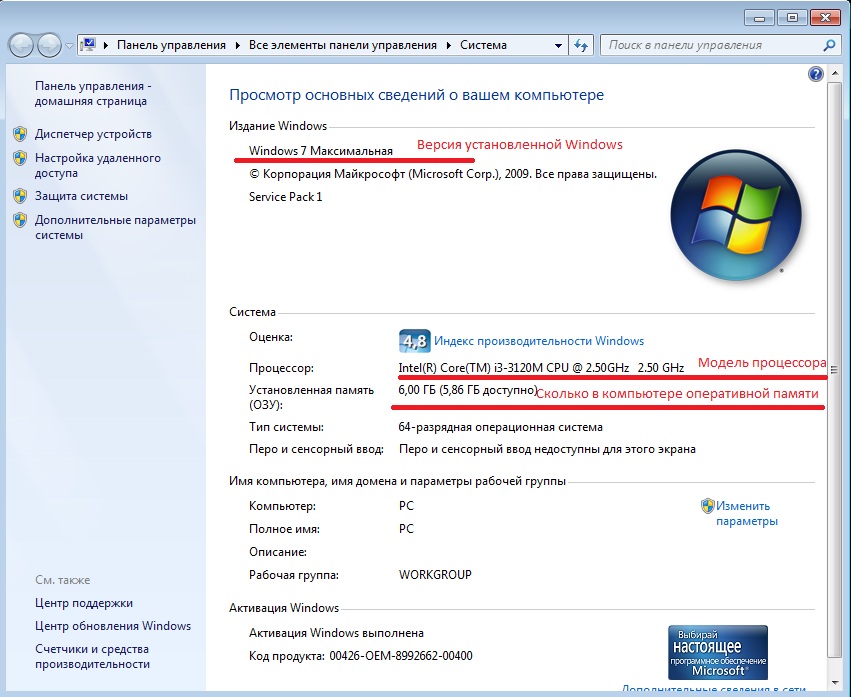
Task: Select Панель управления breadcrumb
Action: pyautogui.click(x=172, y=46)
